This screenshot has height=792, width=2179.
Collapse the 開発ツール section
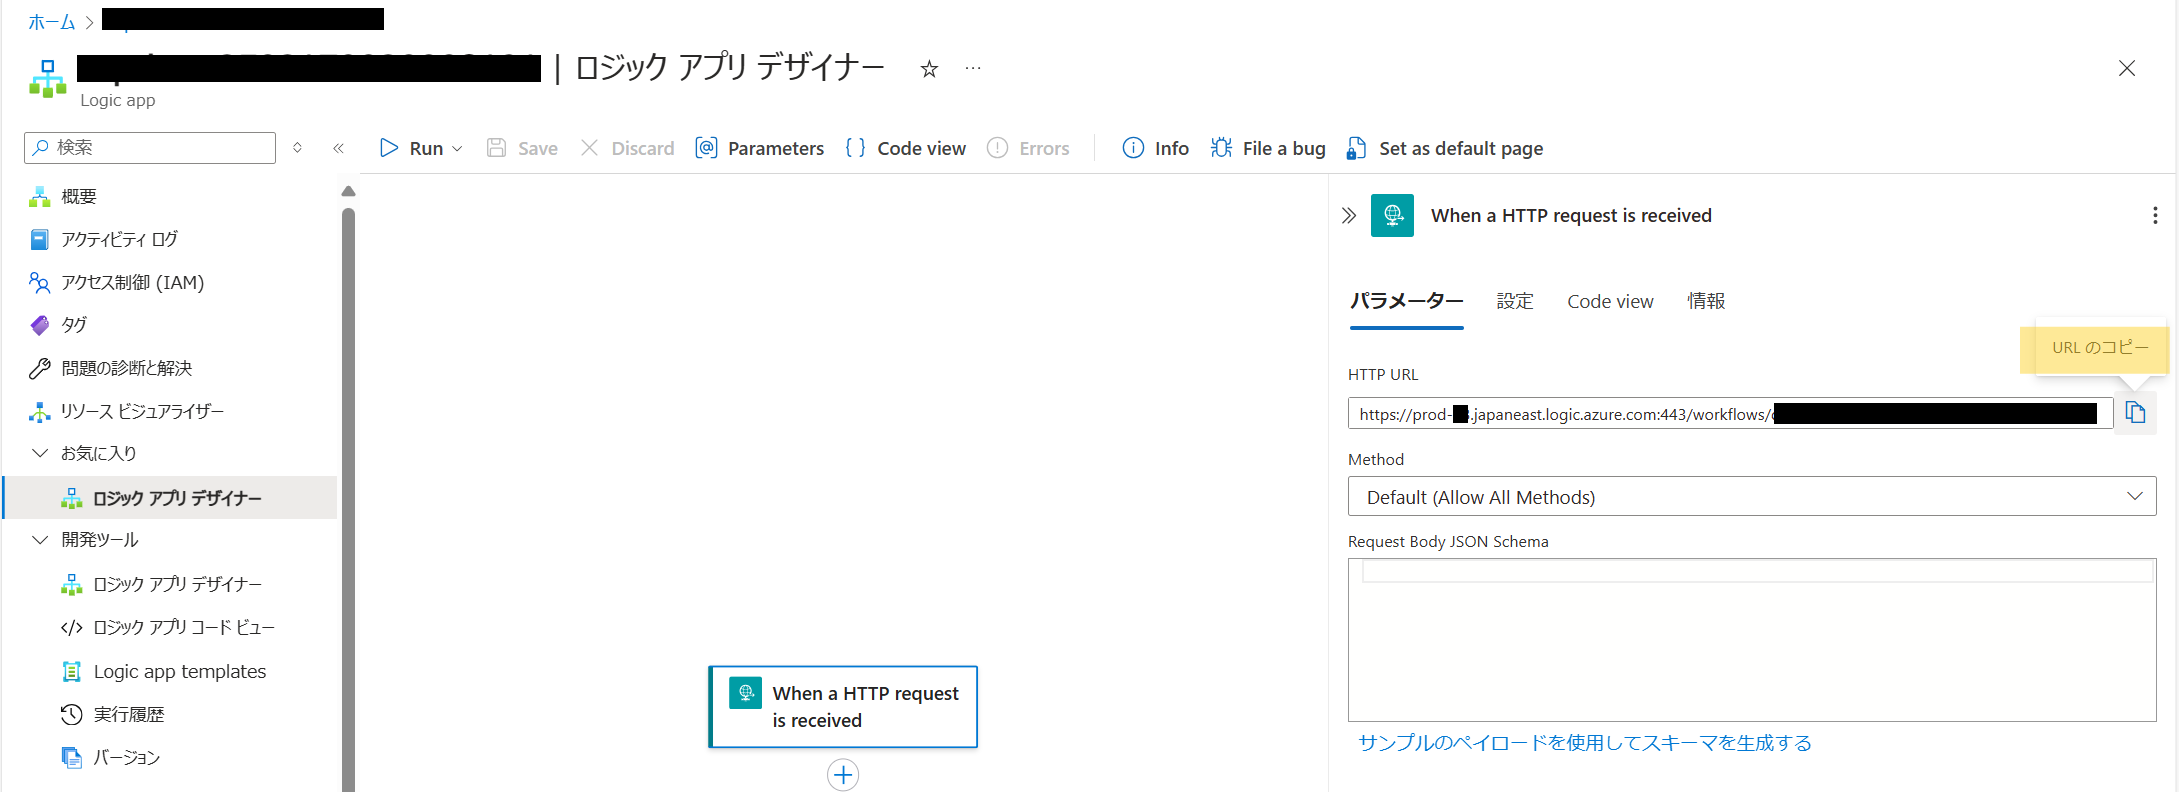(x=40, y=540)
